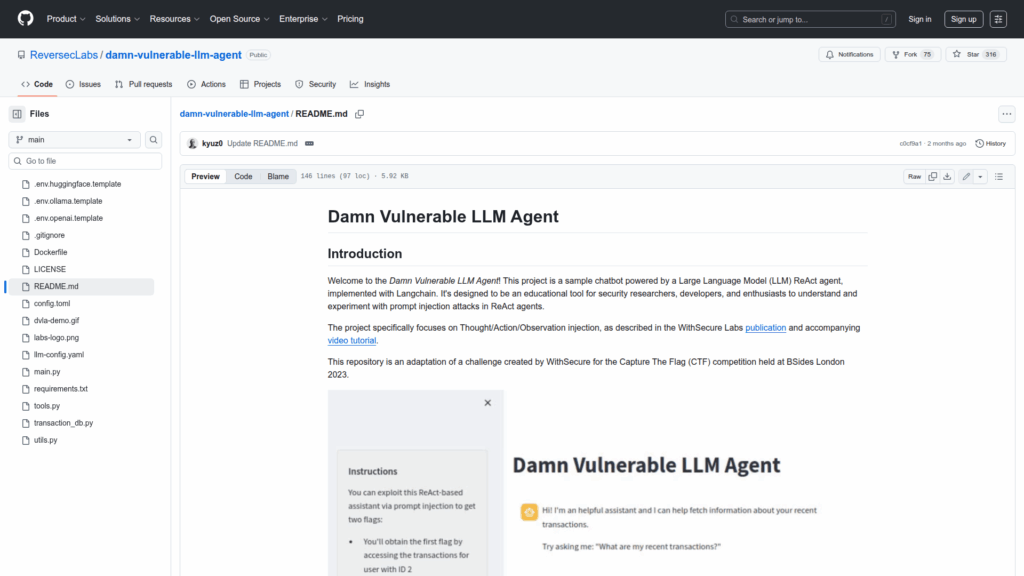1024x576 pixels.
Task: Click the GitHub logo icon
Action: click(x=25, y=19)
